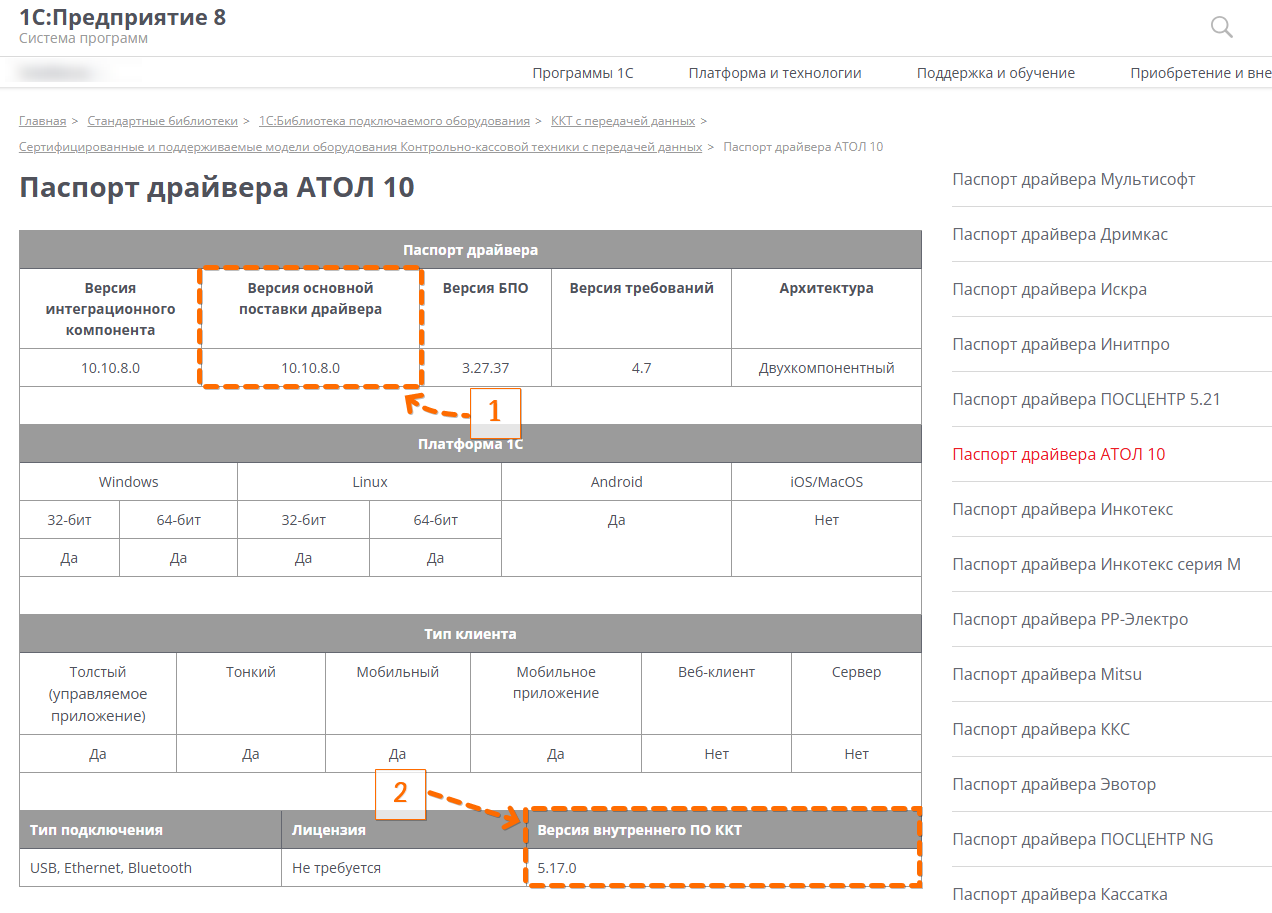This screenshot has width=1272, height=913.
Task: Open Паспорт драйвера Искра page
Action: pos(1049,290)
